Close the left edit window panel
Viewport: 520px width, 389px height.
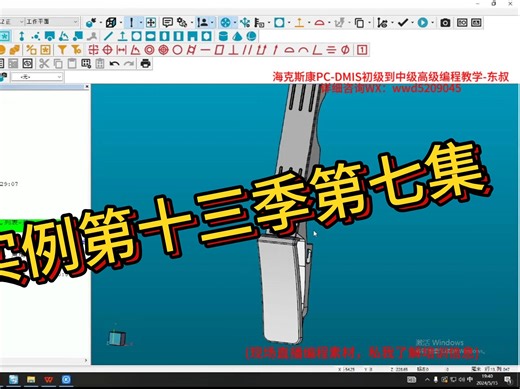point(87,87)
